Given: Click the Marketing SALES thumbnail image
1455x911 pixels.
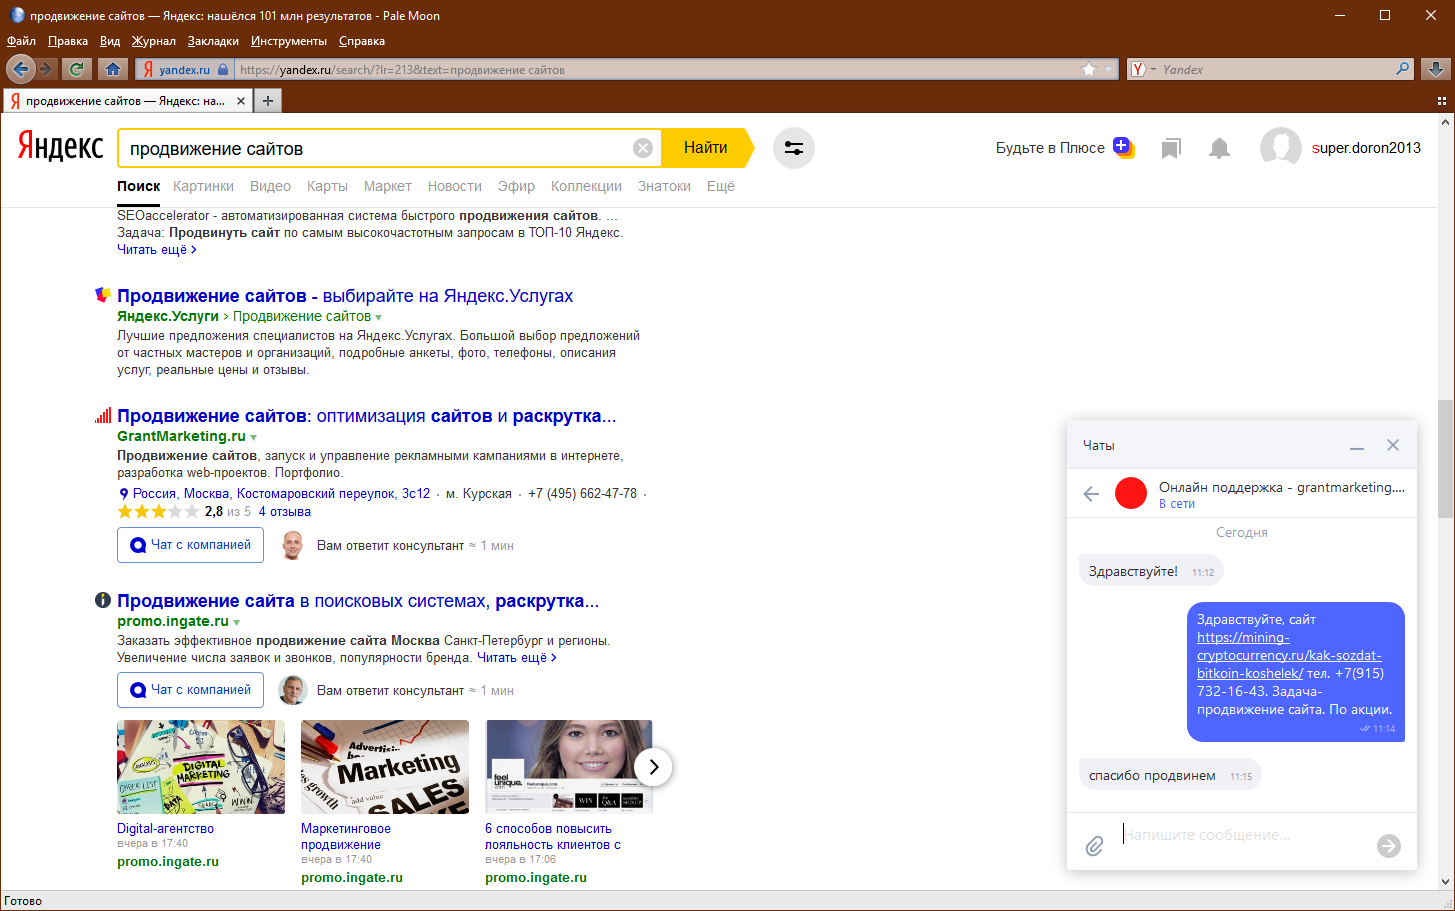Looking at the screenshot, I should [385, 767].
